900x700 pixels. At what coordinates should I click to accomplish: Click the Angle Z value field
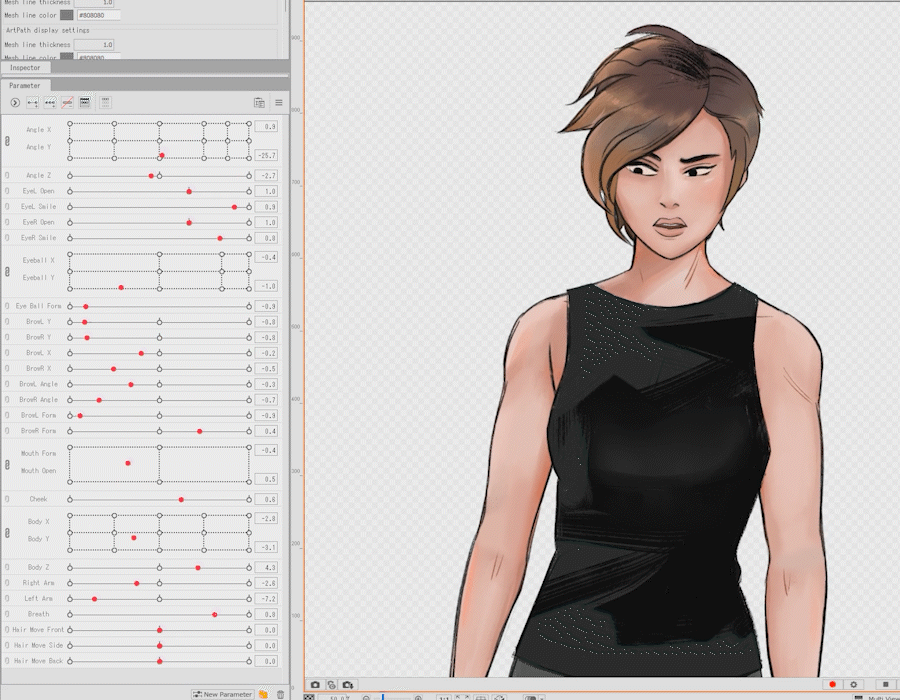[265, 175]
